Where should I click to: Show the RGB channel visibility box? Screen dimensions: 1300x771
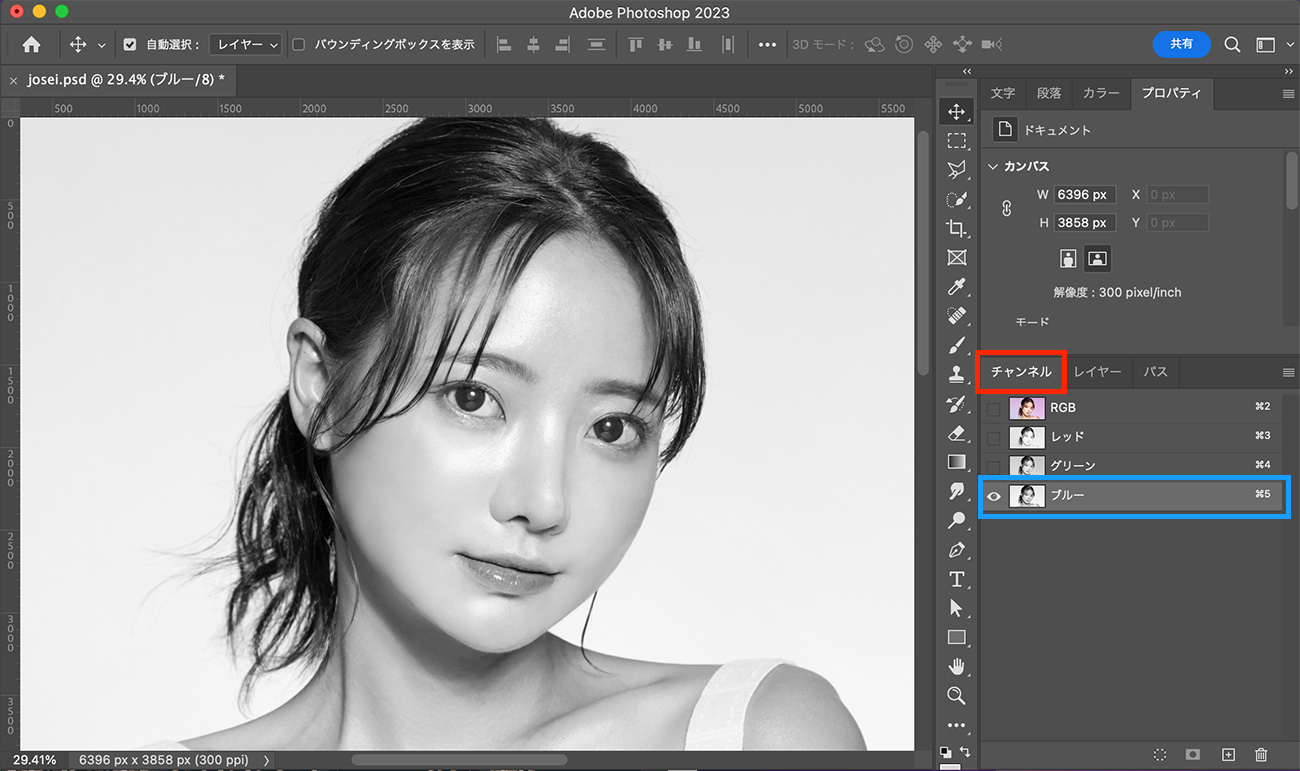(x=993, y=408)
